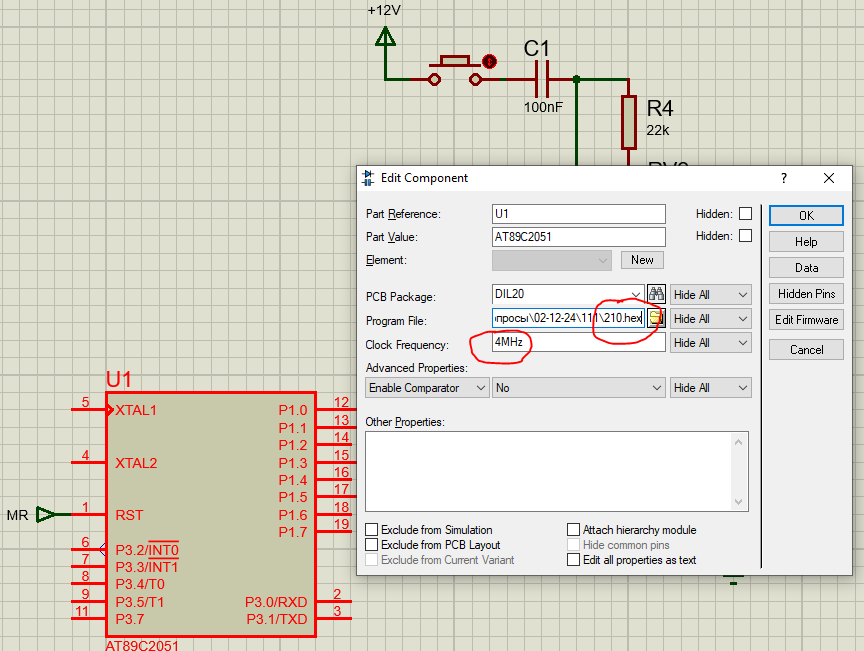Click the XTAL2 pin label on U1
Image resolution: width=864 pixels, height=651 pixels.
tap(136, 463)
